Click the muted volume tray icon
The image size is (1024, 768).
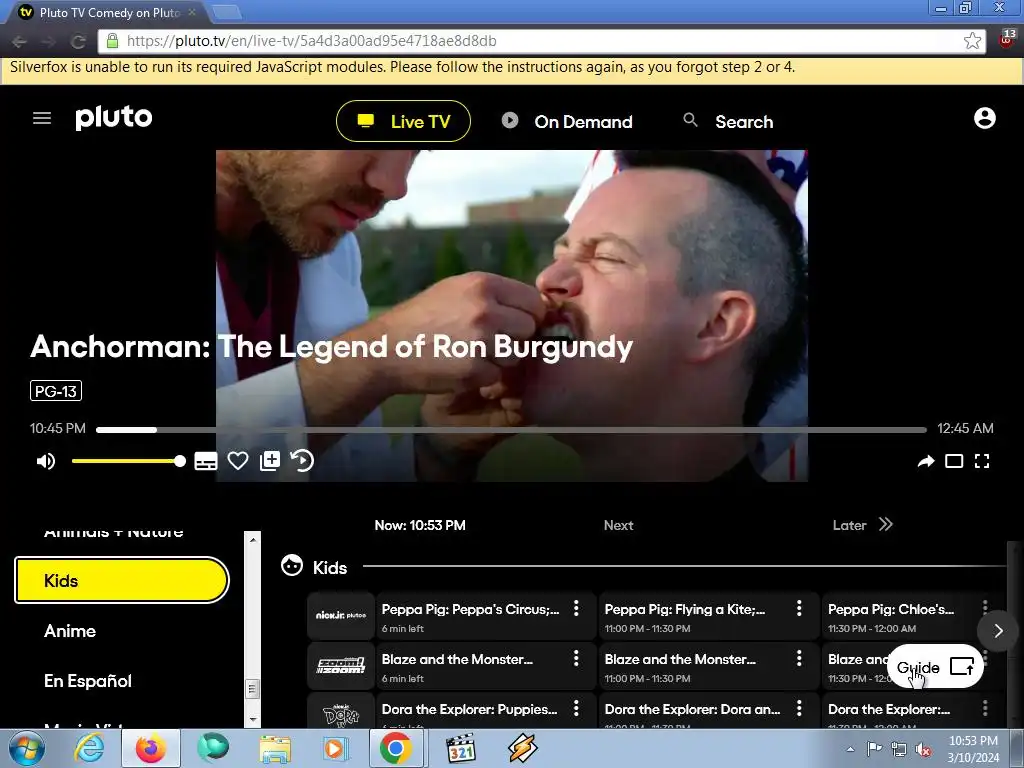click(x=923, y=750)
